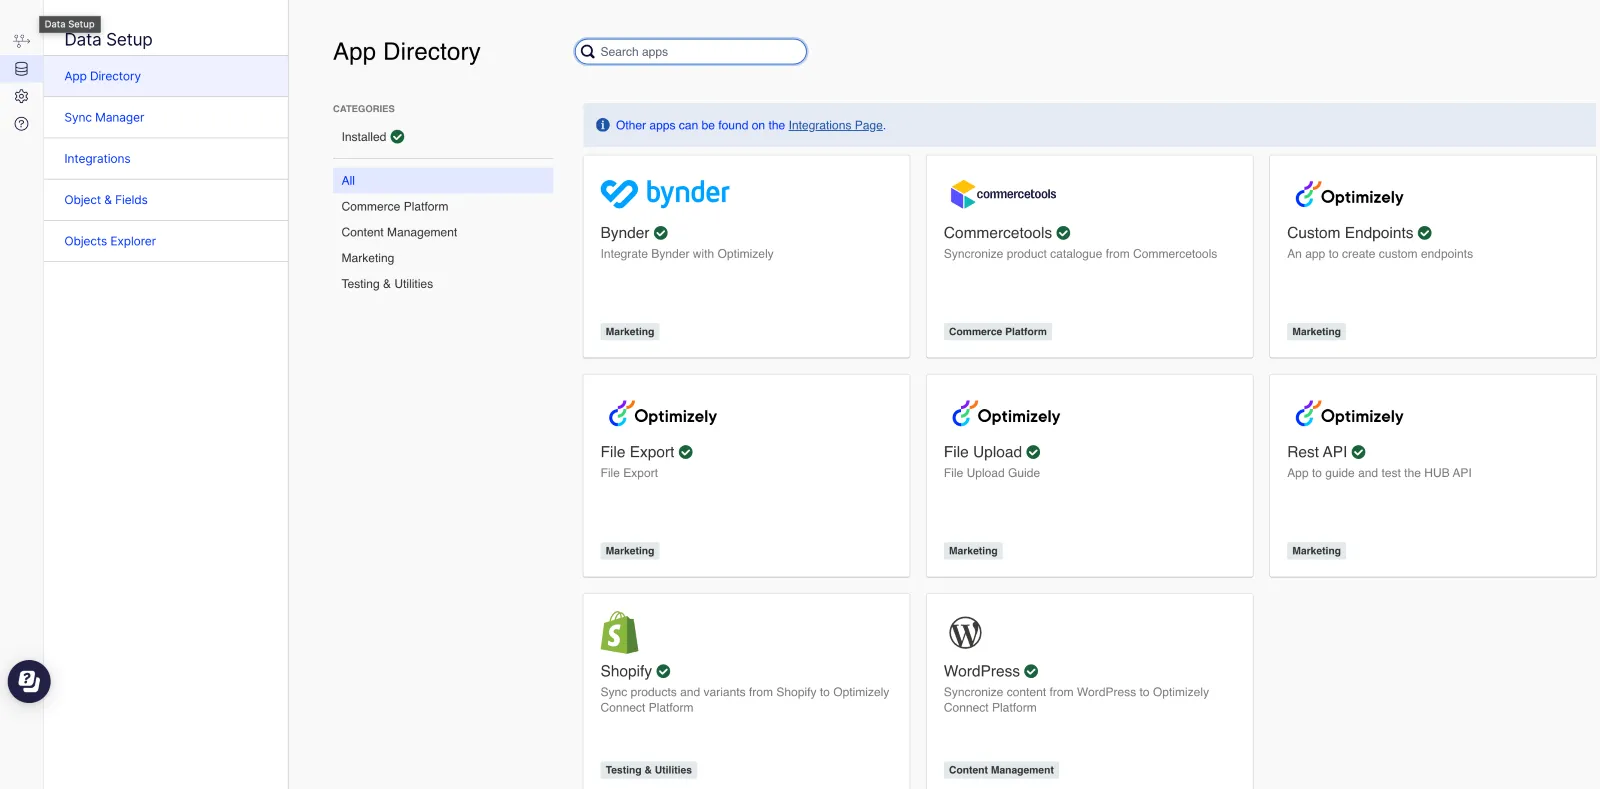The image size is (1600, 789).
Task: Click the Shopify bag logo
Action: click(619, 633)
